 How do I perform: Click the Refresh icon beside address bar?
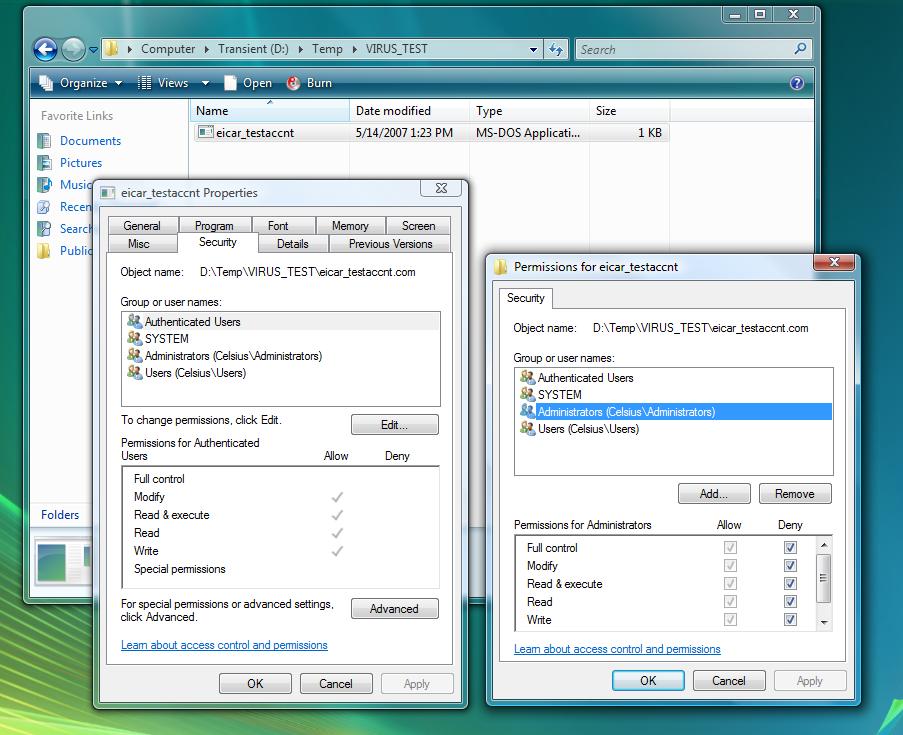point(556,49)
